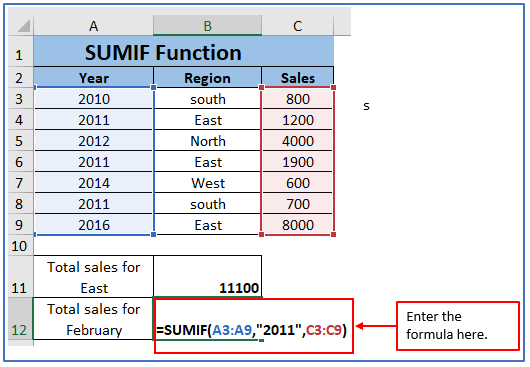Select row 6 header
This screenshot has height=367, width=530.
click(20, 161)
